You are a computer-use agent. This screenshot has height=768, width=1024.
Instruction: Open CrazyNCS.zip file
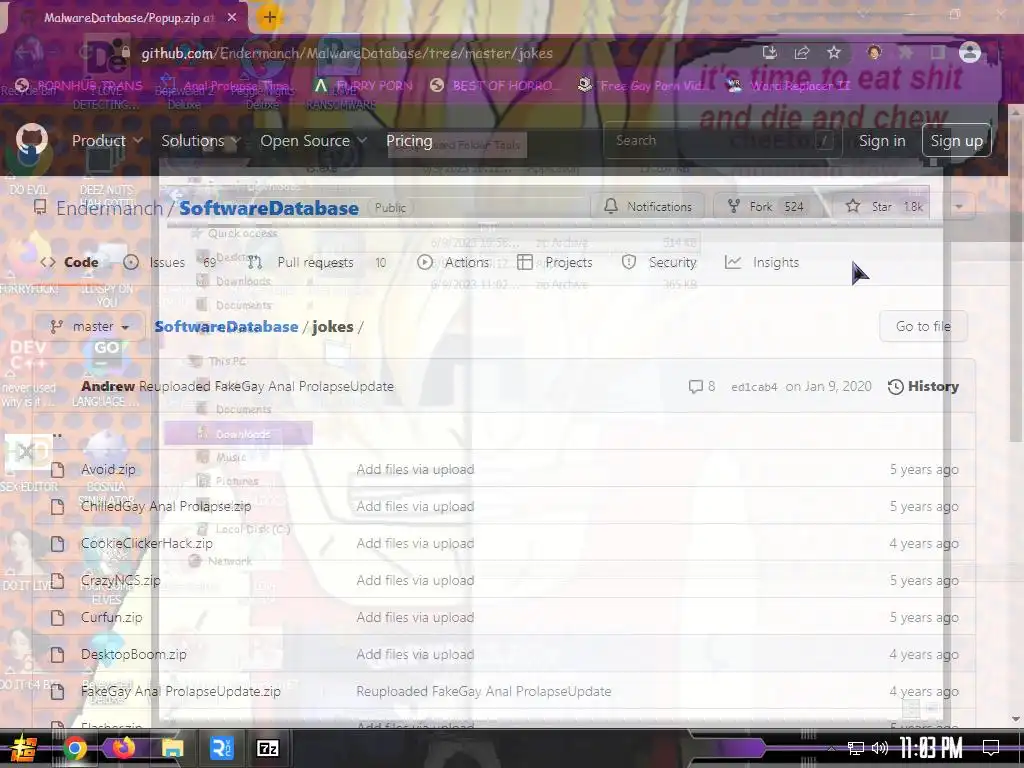[x=121, y=581]
